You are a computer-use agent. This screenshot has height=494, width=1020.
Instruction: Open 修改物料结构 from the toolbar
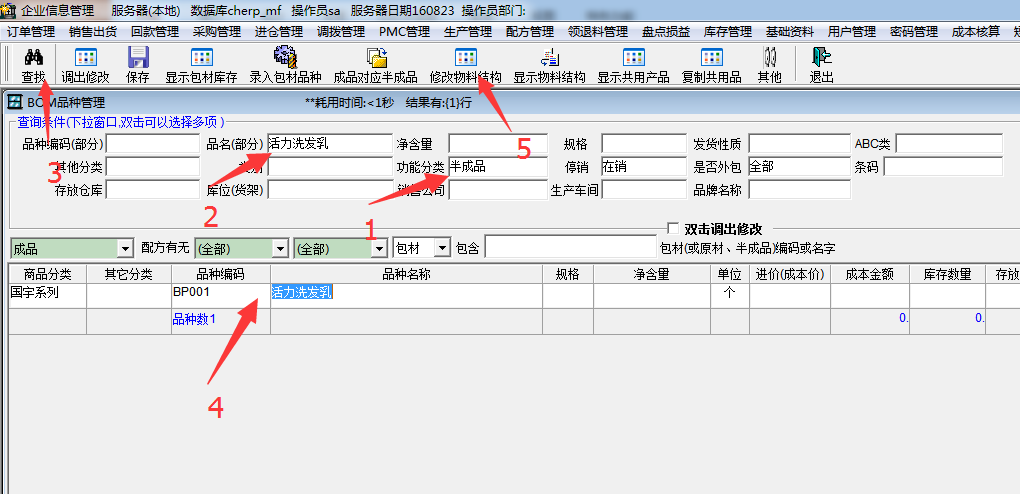[x=465, y=57]
